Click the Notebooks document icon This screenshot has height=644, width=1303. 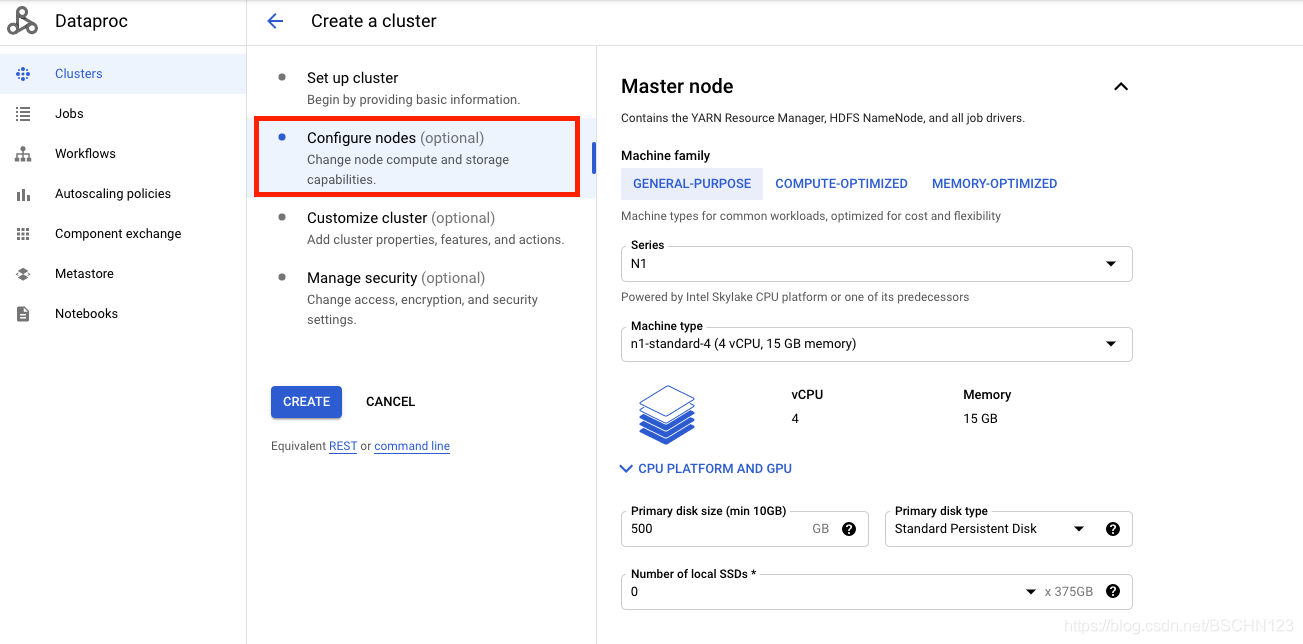click(x=23, y=314)
